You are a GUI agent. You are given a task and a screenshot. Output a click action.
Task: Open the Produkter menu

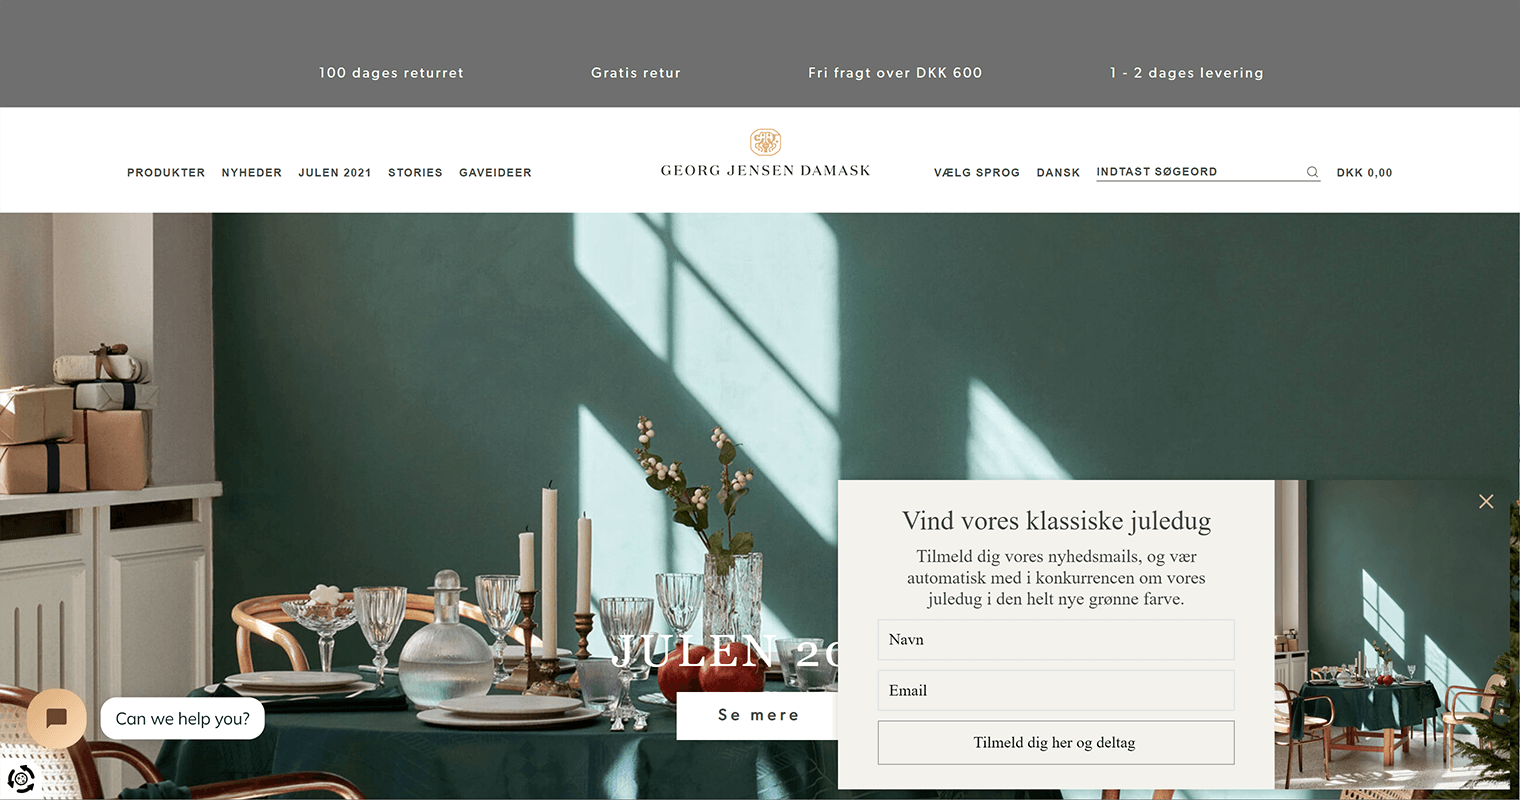click(x=166, y=173)
